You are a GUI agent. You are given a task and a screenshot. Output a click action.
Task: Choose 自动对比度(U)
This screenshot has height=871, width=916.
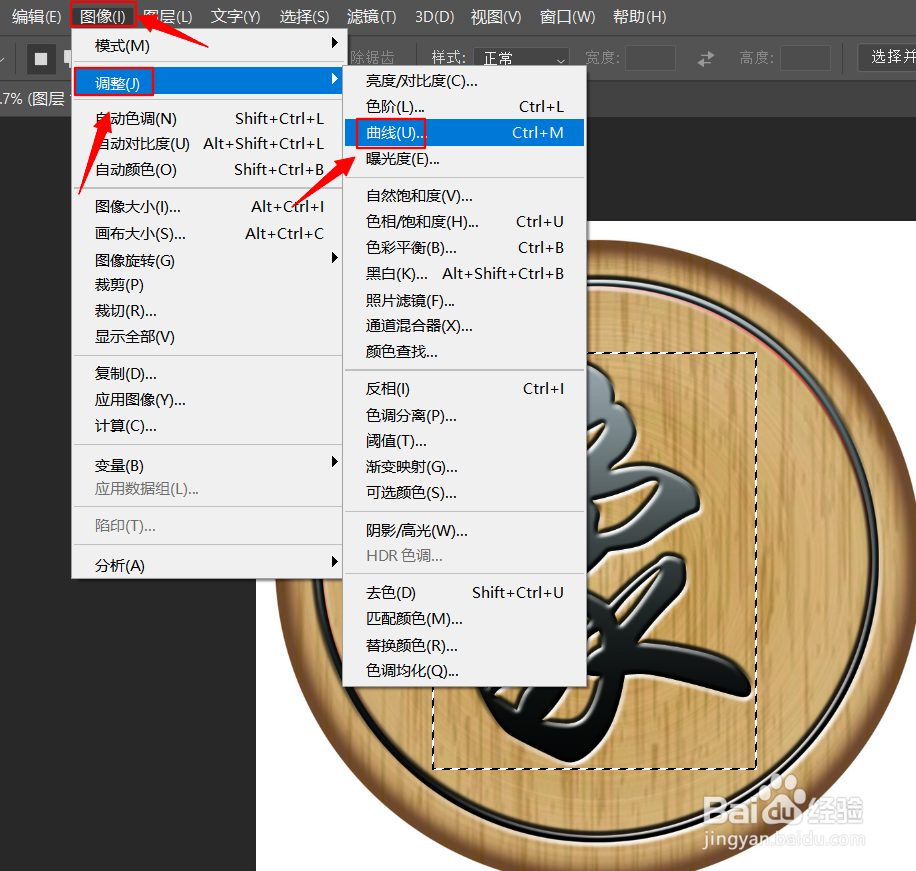tap(207, 144)
